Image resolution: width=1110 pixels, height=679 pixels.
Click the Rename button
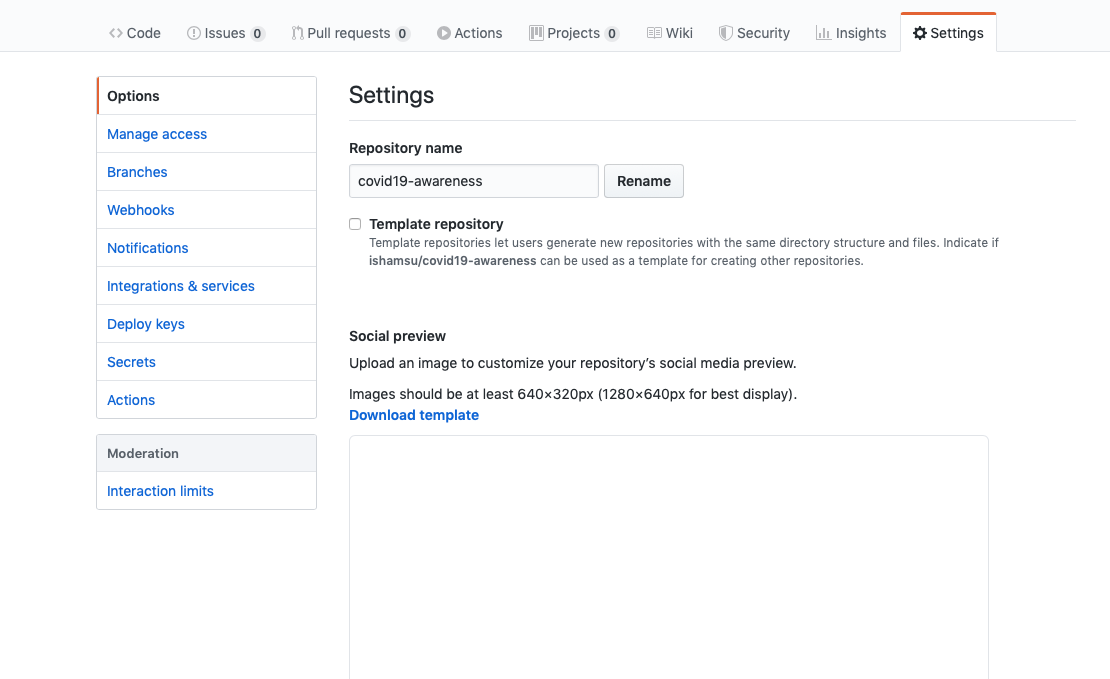(643, 181)
